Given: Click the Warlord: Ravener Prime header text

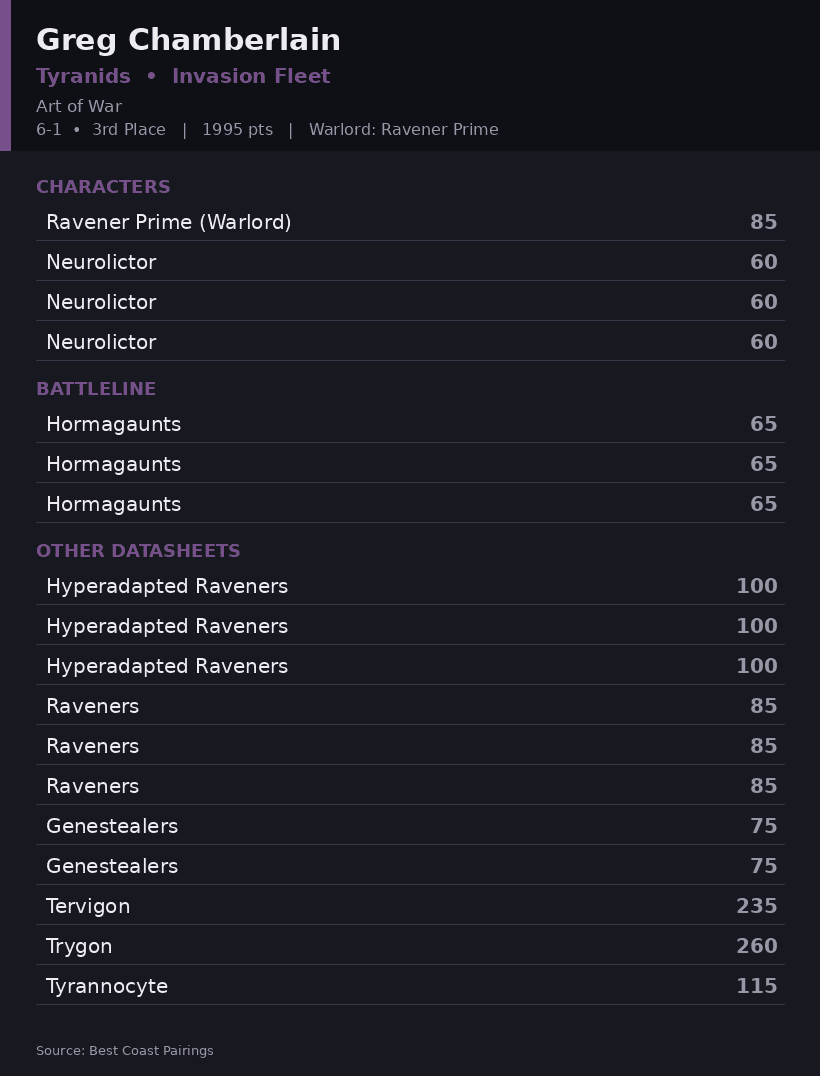Looking at the screenshot, I should point(403,130).
